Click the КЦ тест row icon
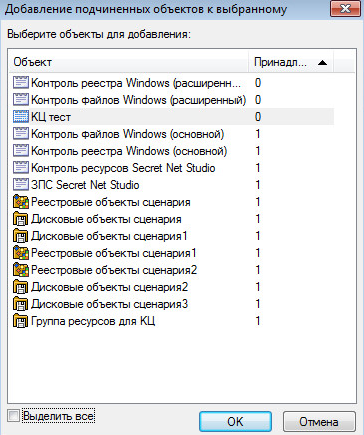The image size is (364, 435). click(21, 117)
